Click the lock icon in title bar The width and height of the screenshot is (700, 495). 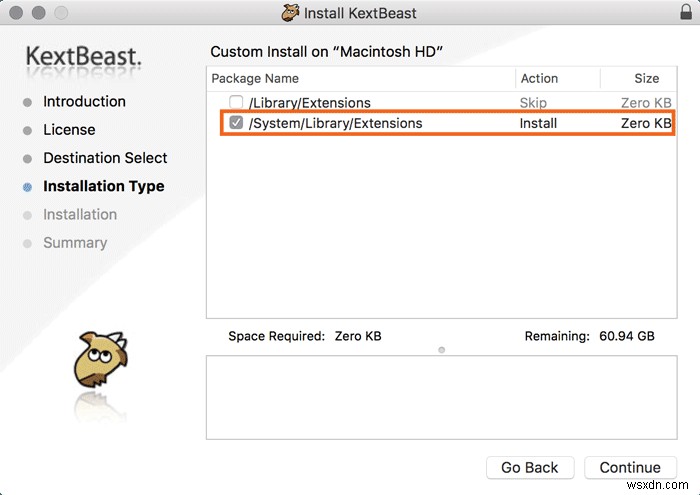tap(684, 13)
